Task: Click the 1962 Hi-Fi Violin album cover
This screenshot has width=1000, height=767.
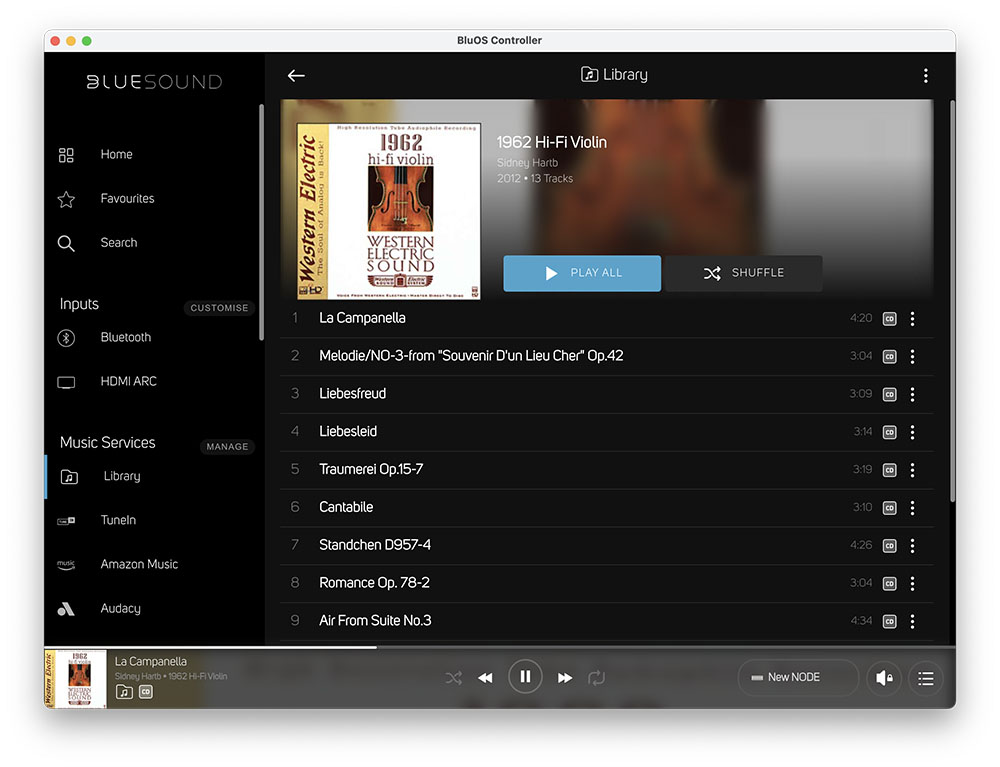Action: (x=389, y=211)
